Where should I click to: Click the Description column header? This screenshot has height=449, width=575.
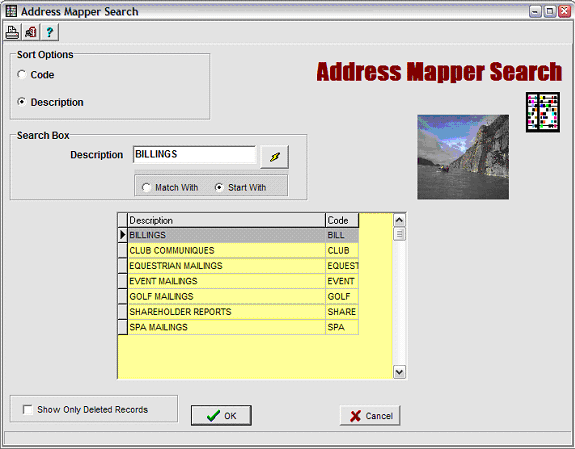coord(226,220)
